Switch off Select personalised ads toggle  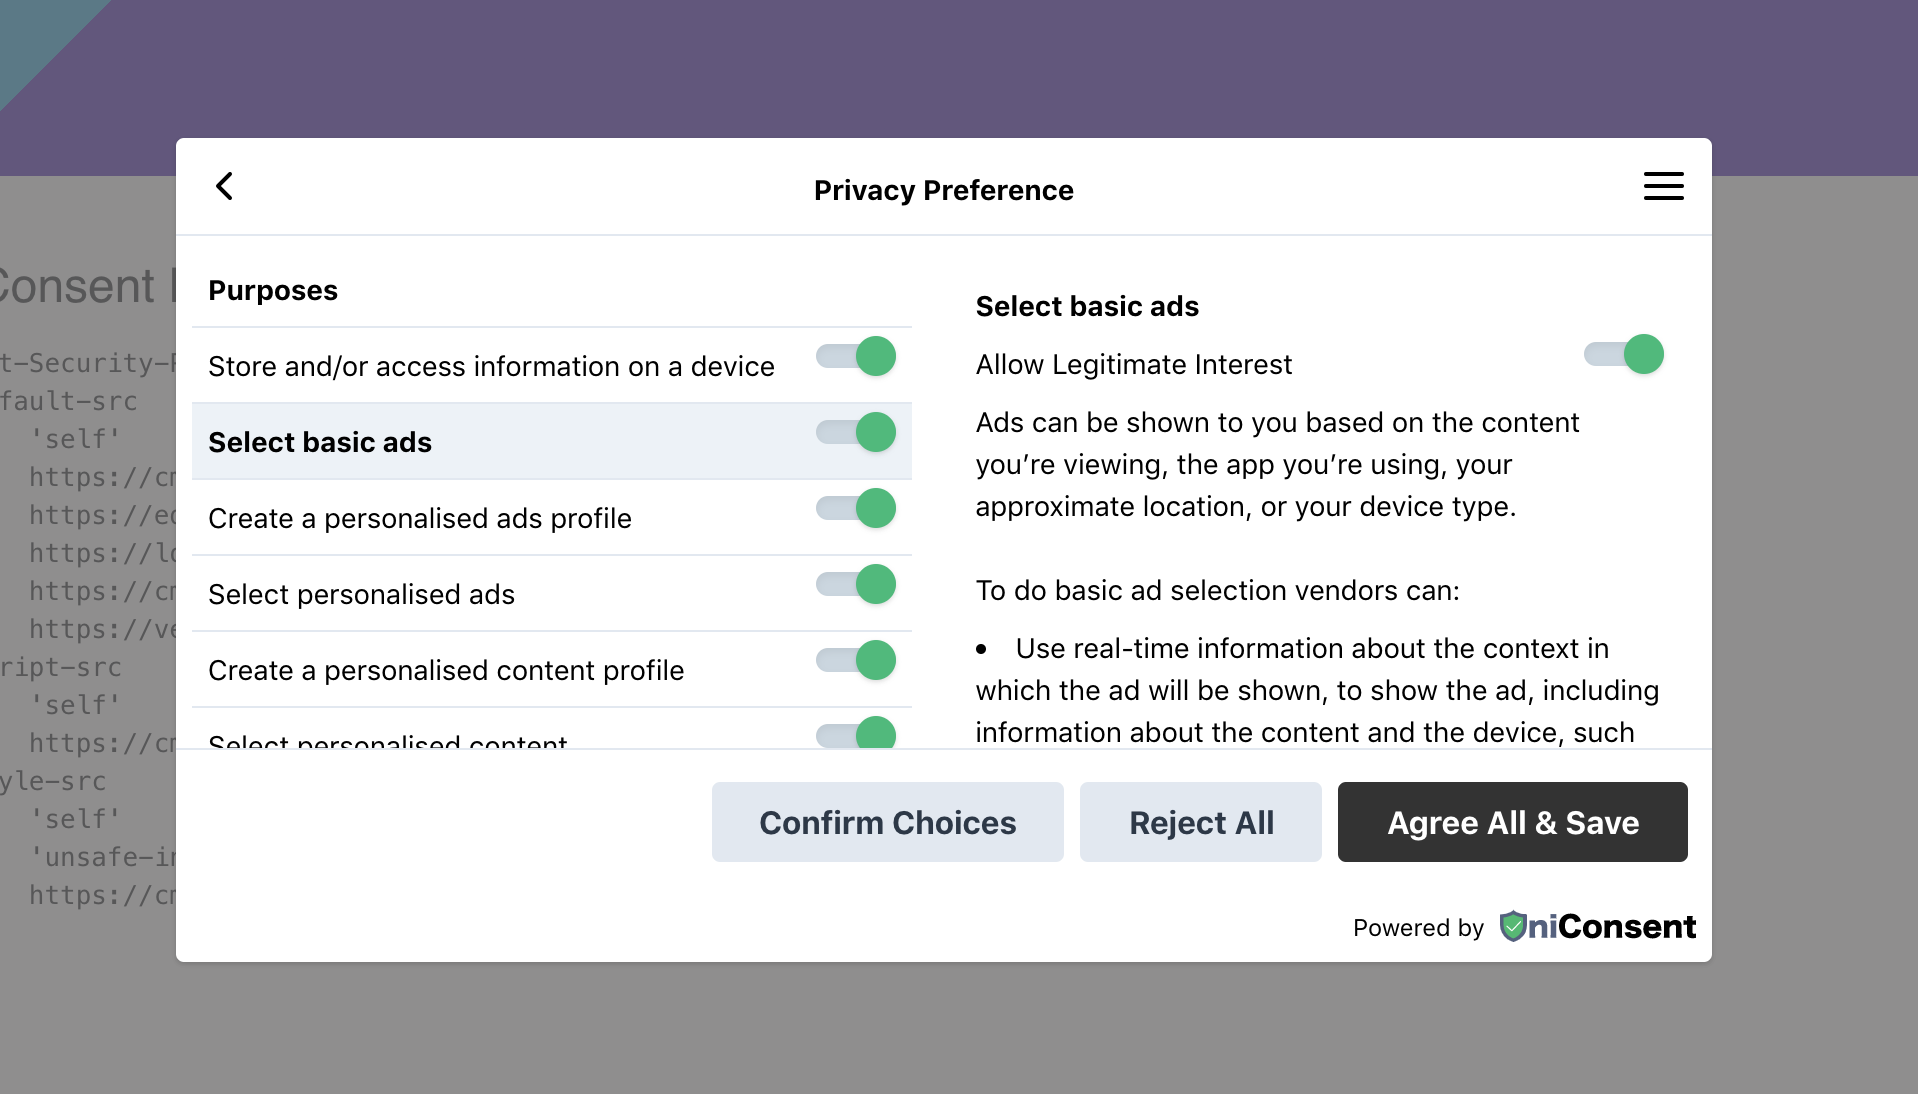coord(856,584)
